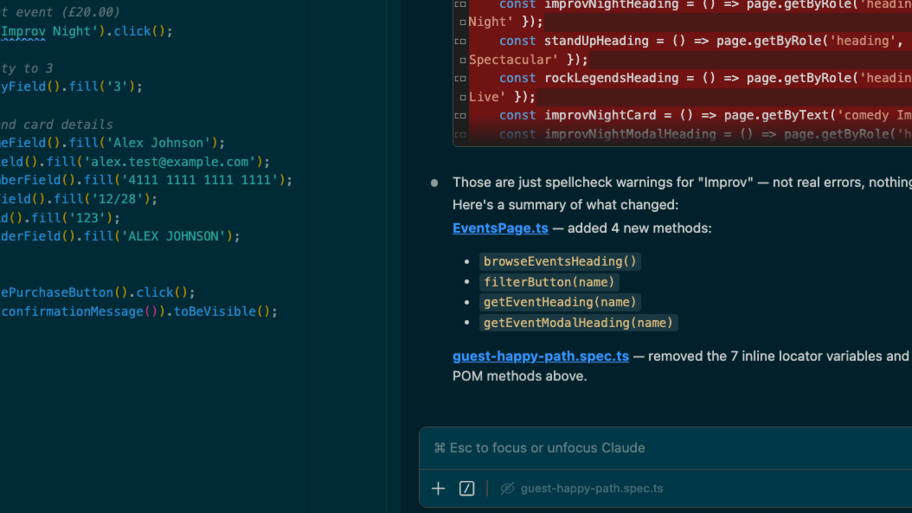Click the 'event (£20.00)' comment line
The image size is (912, 513).
[x=60, y=12]
